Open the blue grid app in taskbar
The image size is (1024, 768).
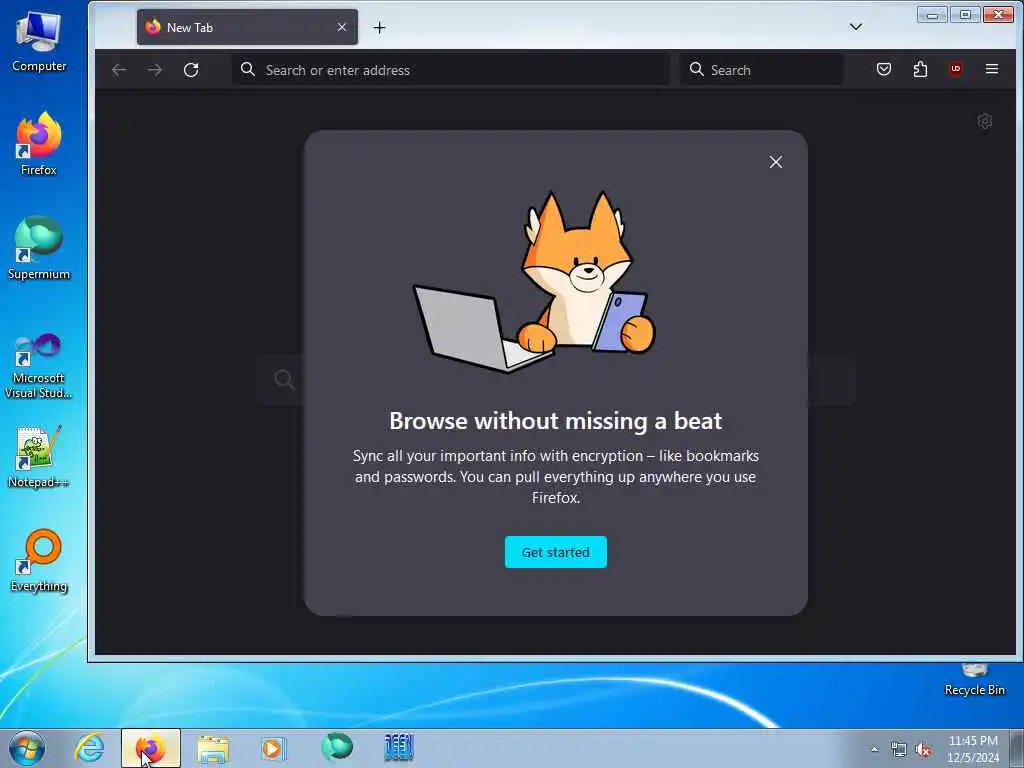point(398,748)
